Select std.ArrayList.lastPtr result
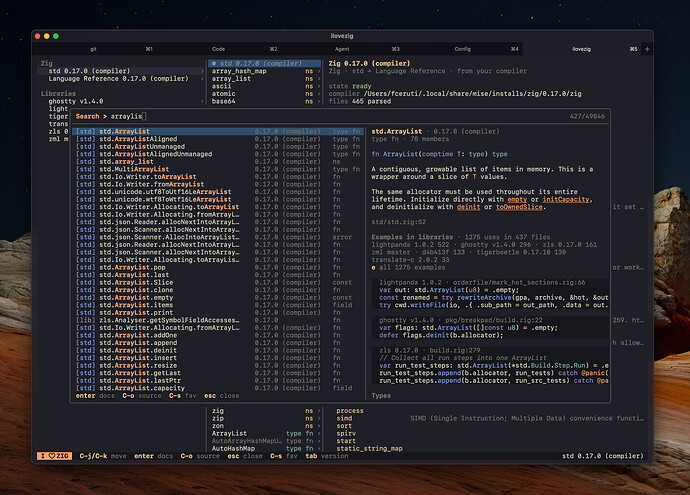690x495 pixels. pos(218,381)
